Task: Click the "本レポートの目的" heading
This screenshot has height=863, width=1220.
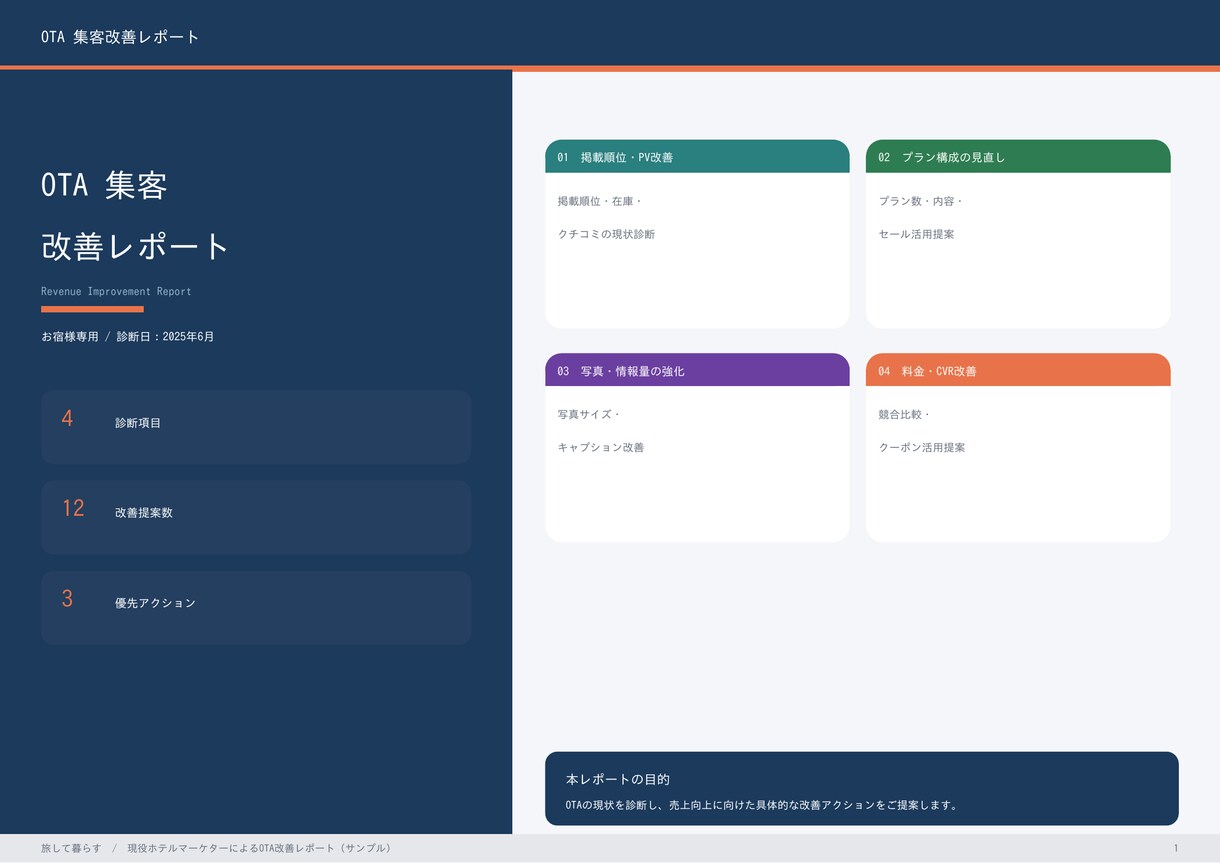Action: click(618, 779)
